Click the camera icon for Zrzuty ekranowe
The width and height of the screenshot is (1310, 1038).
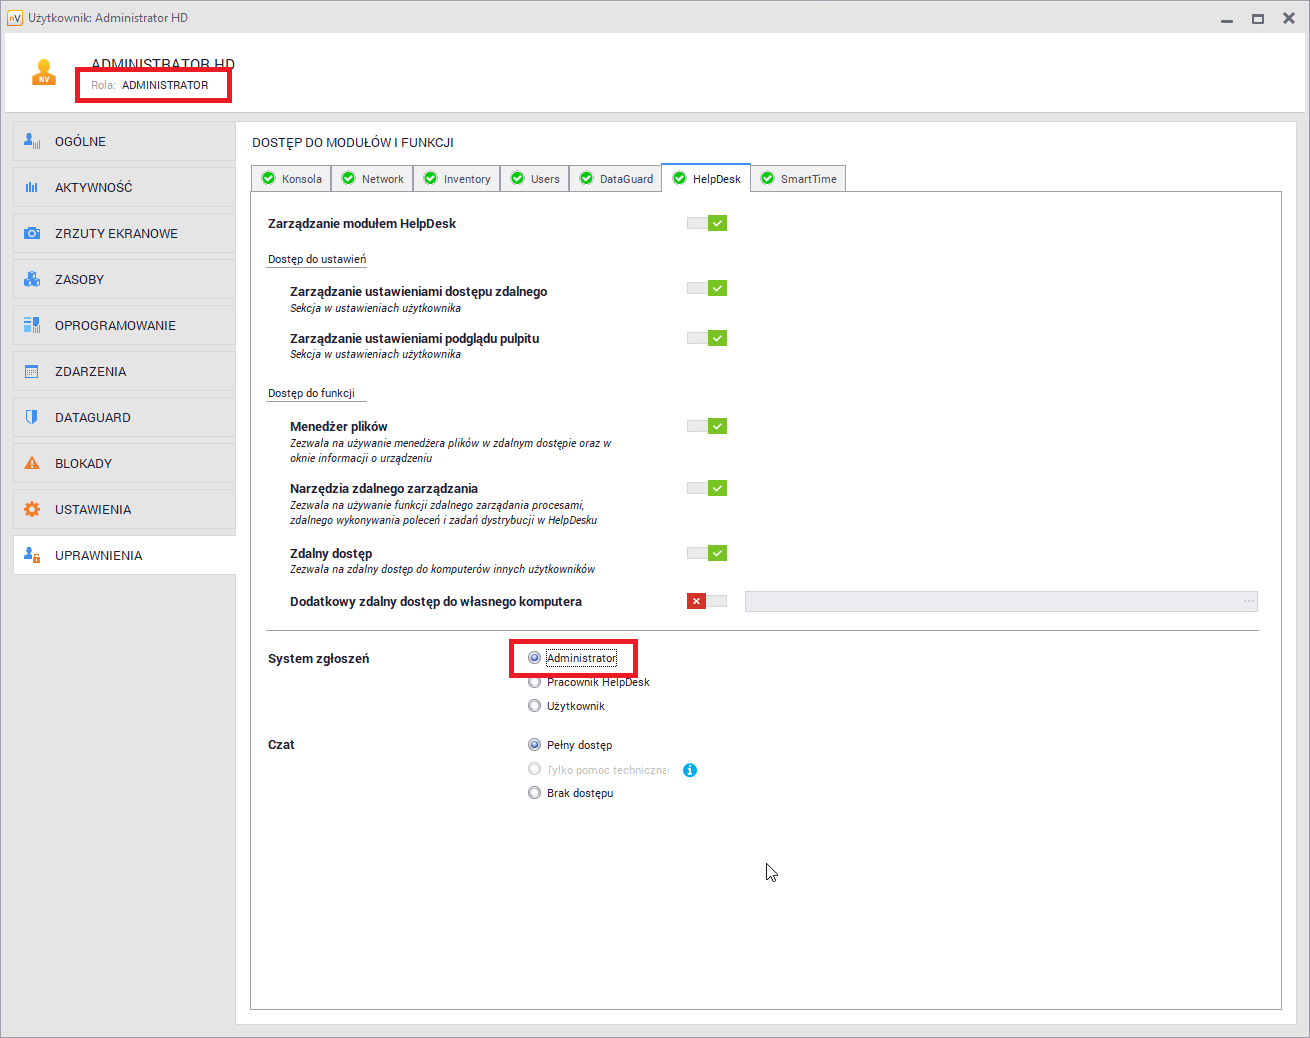(32, 233)
